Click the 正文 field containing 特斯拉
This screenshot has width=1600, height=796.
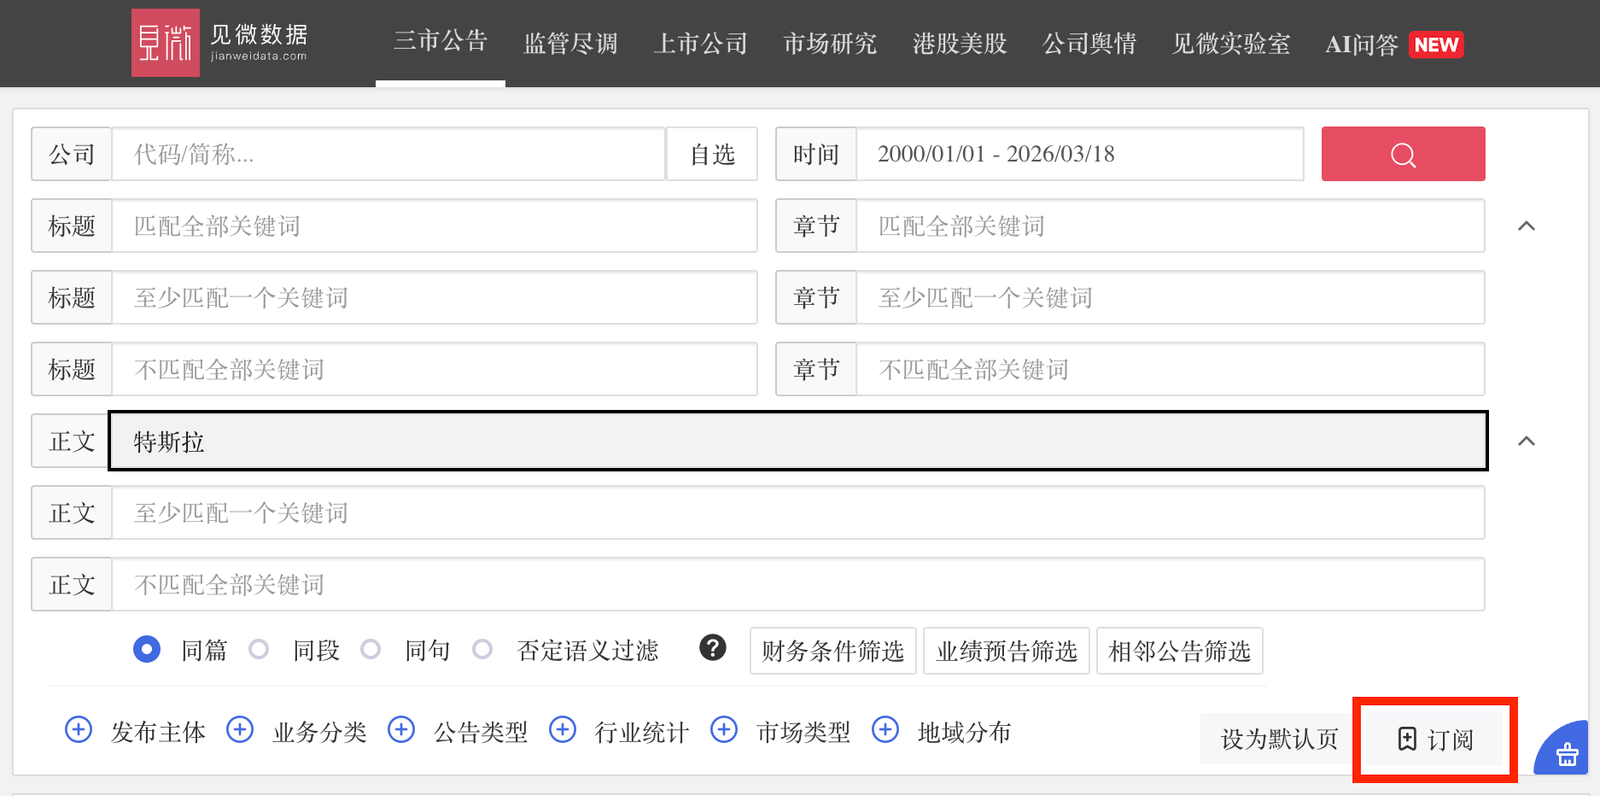(798, 441)
